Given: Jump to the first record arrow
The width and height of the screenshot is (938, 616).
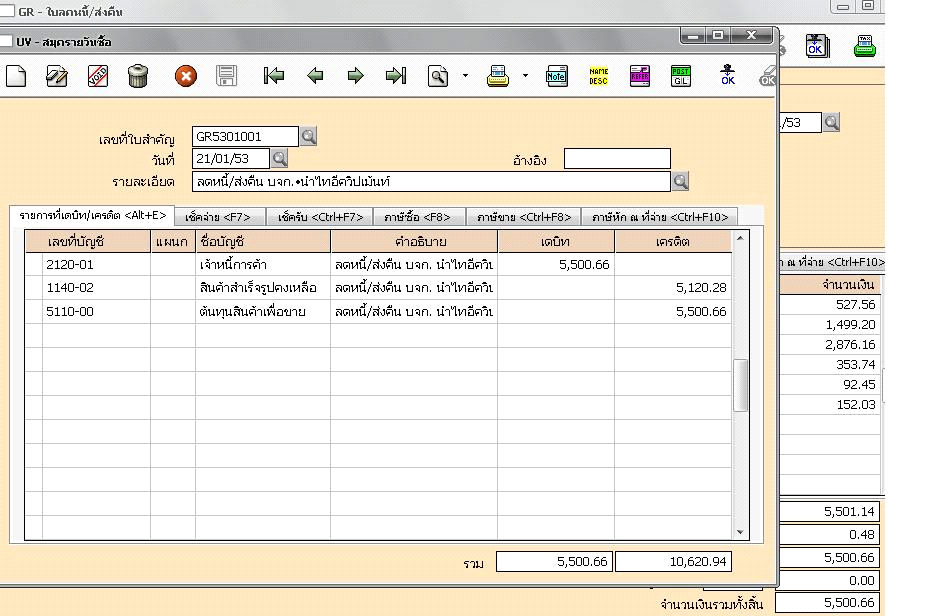Looking at the screenshot, I should (273, 76).
